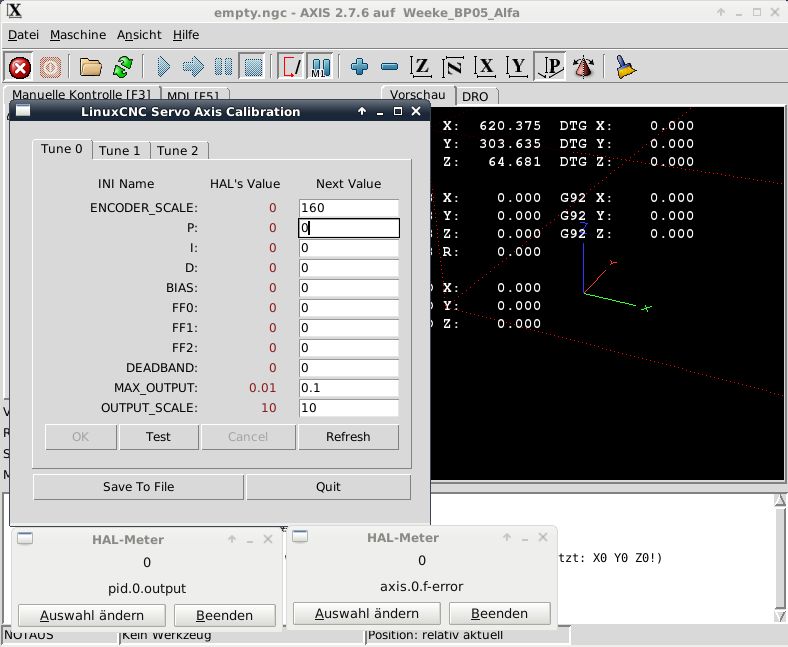Toggle skip lines with slash icon
The width and height of the screenshot is (788, 647).
click(291, 67)
